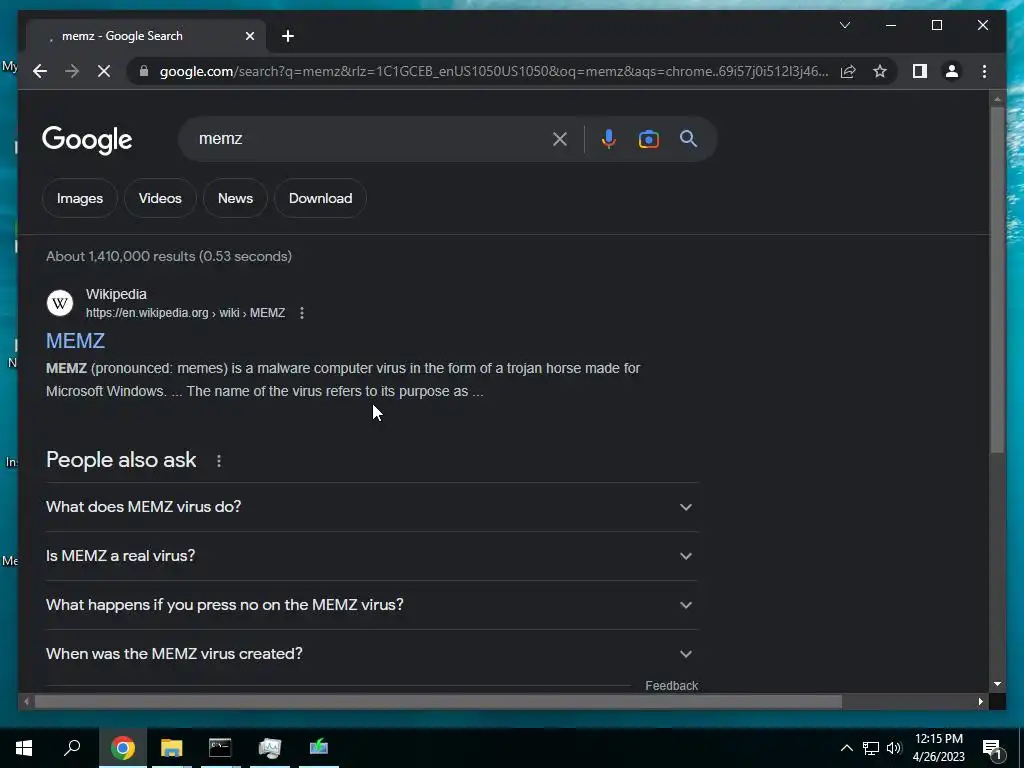Viewport: 1024px width, 768px height.
Task: Filter results by Images
Action: coord(80,199)
